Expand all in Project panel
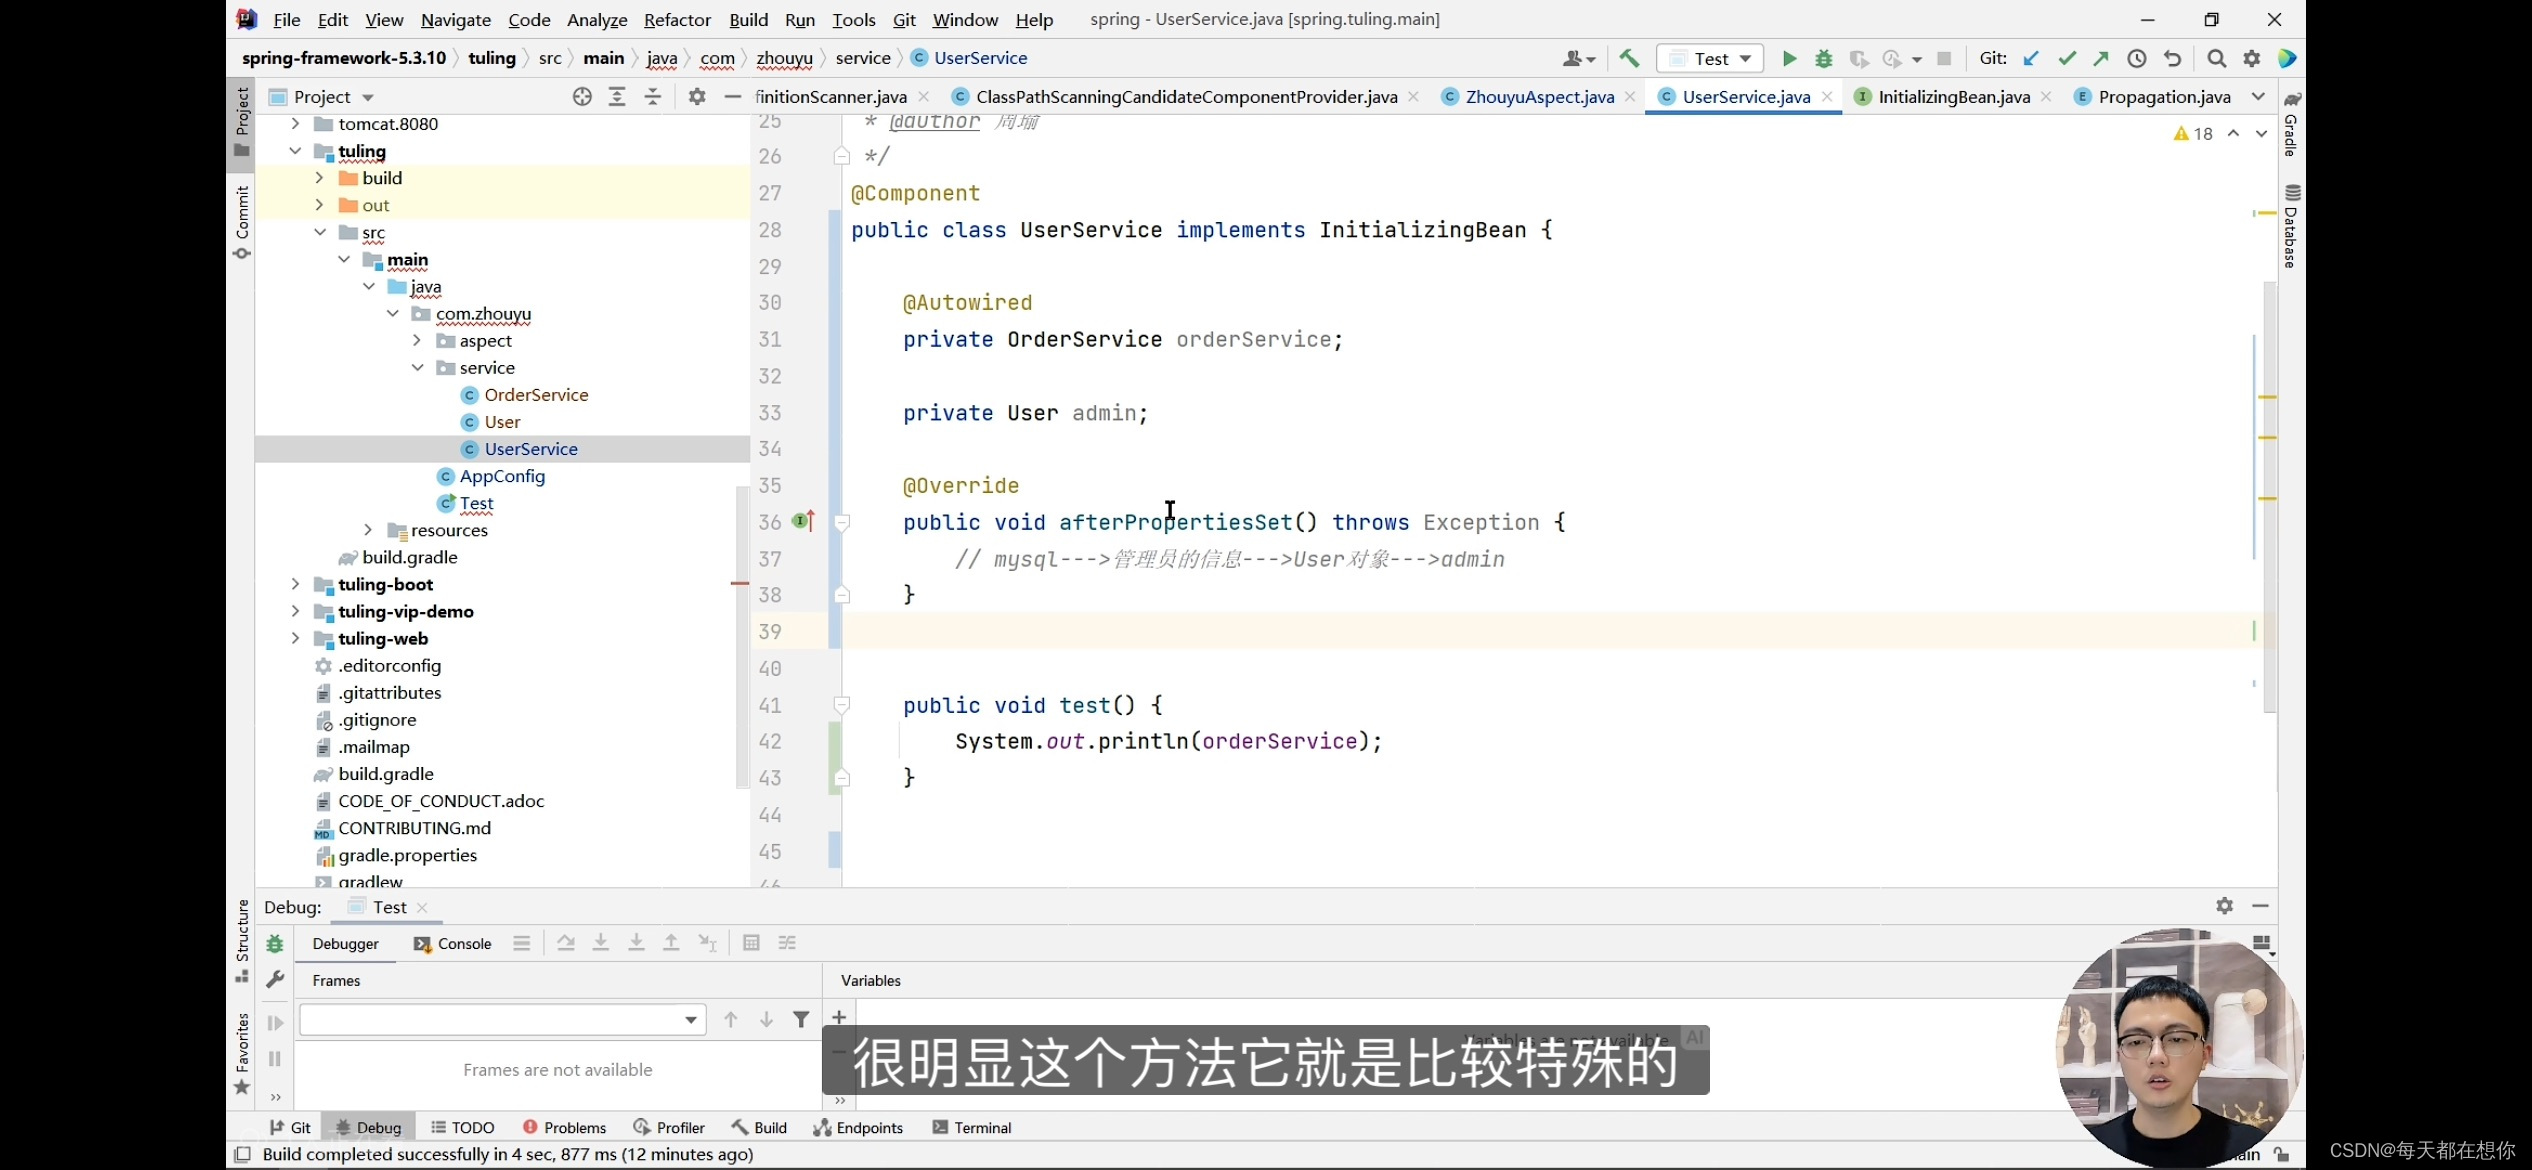The image size is (2532, 1170). click(x=617, y=97)
